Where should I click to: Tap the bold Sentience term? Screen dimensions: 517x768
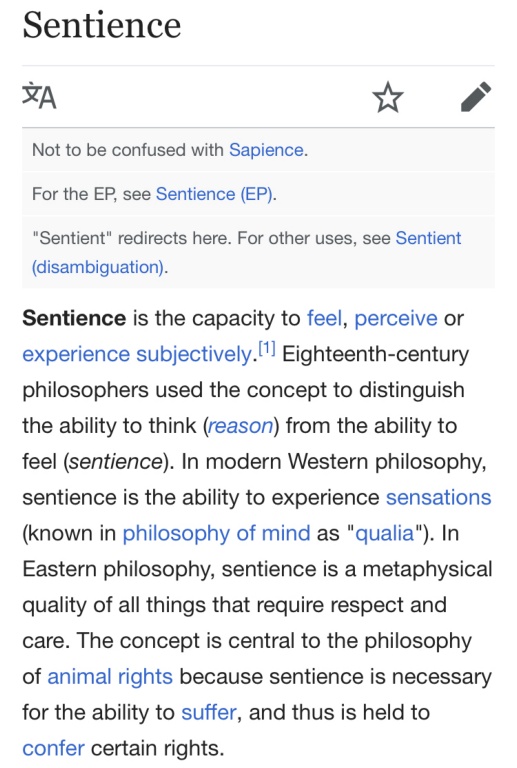tap(74, 318)
